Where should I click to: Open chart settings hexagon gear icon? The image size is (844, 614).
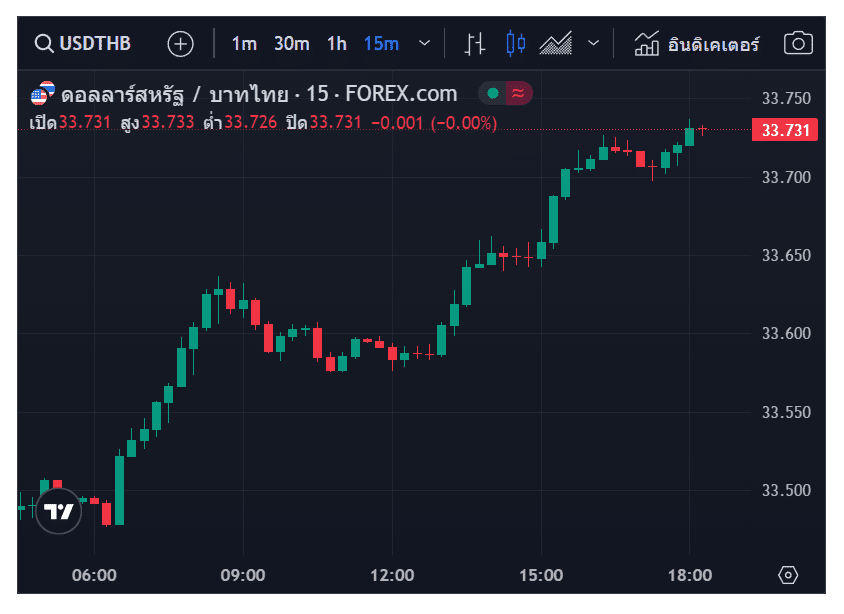coord(788,575)
